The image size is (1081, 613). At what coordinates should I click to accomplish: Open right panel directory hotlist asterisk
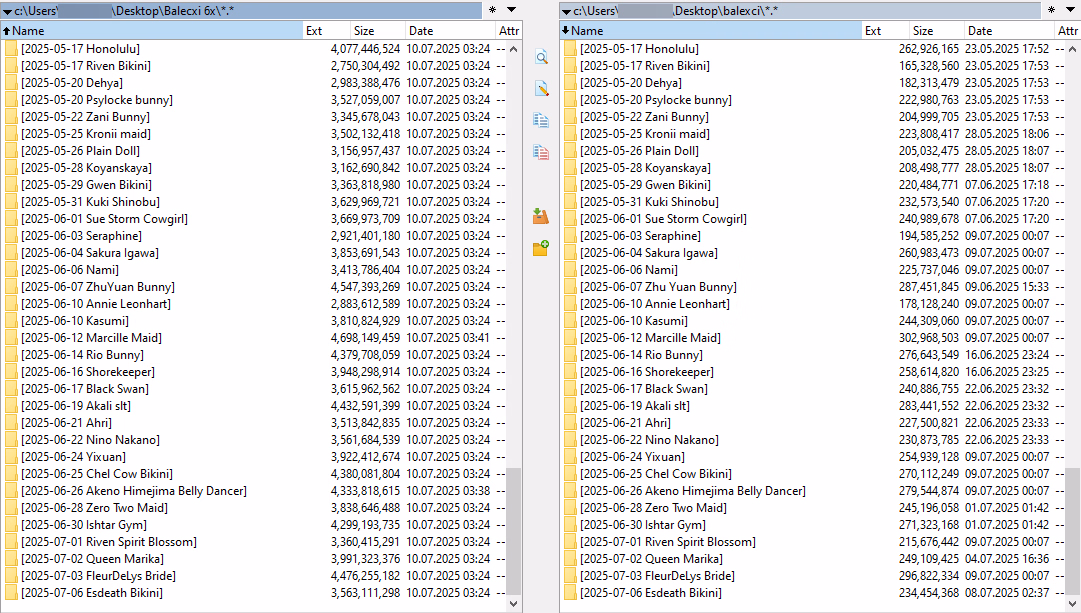click(1051, 10)
